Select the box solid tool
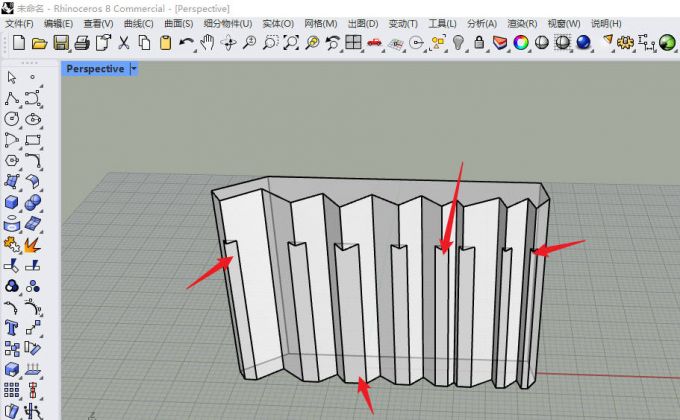 coord(12,202)
